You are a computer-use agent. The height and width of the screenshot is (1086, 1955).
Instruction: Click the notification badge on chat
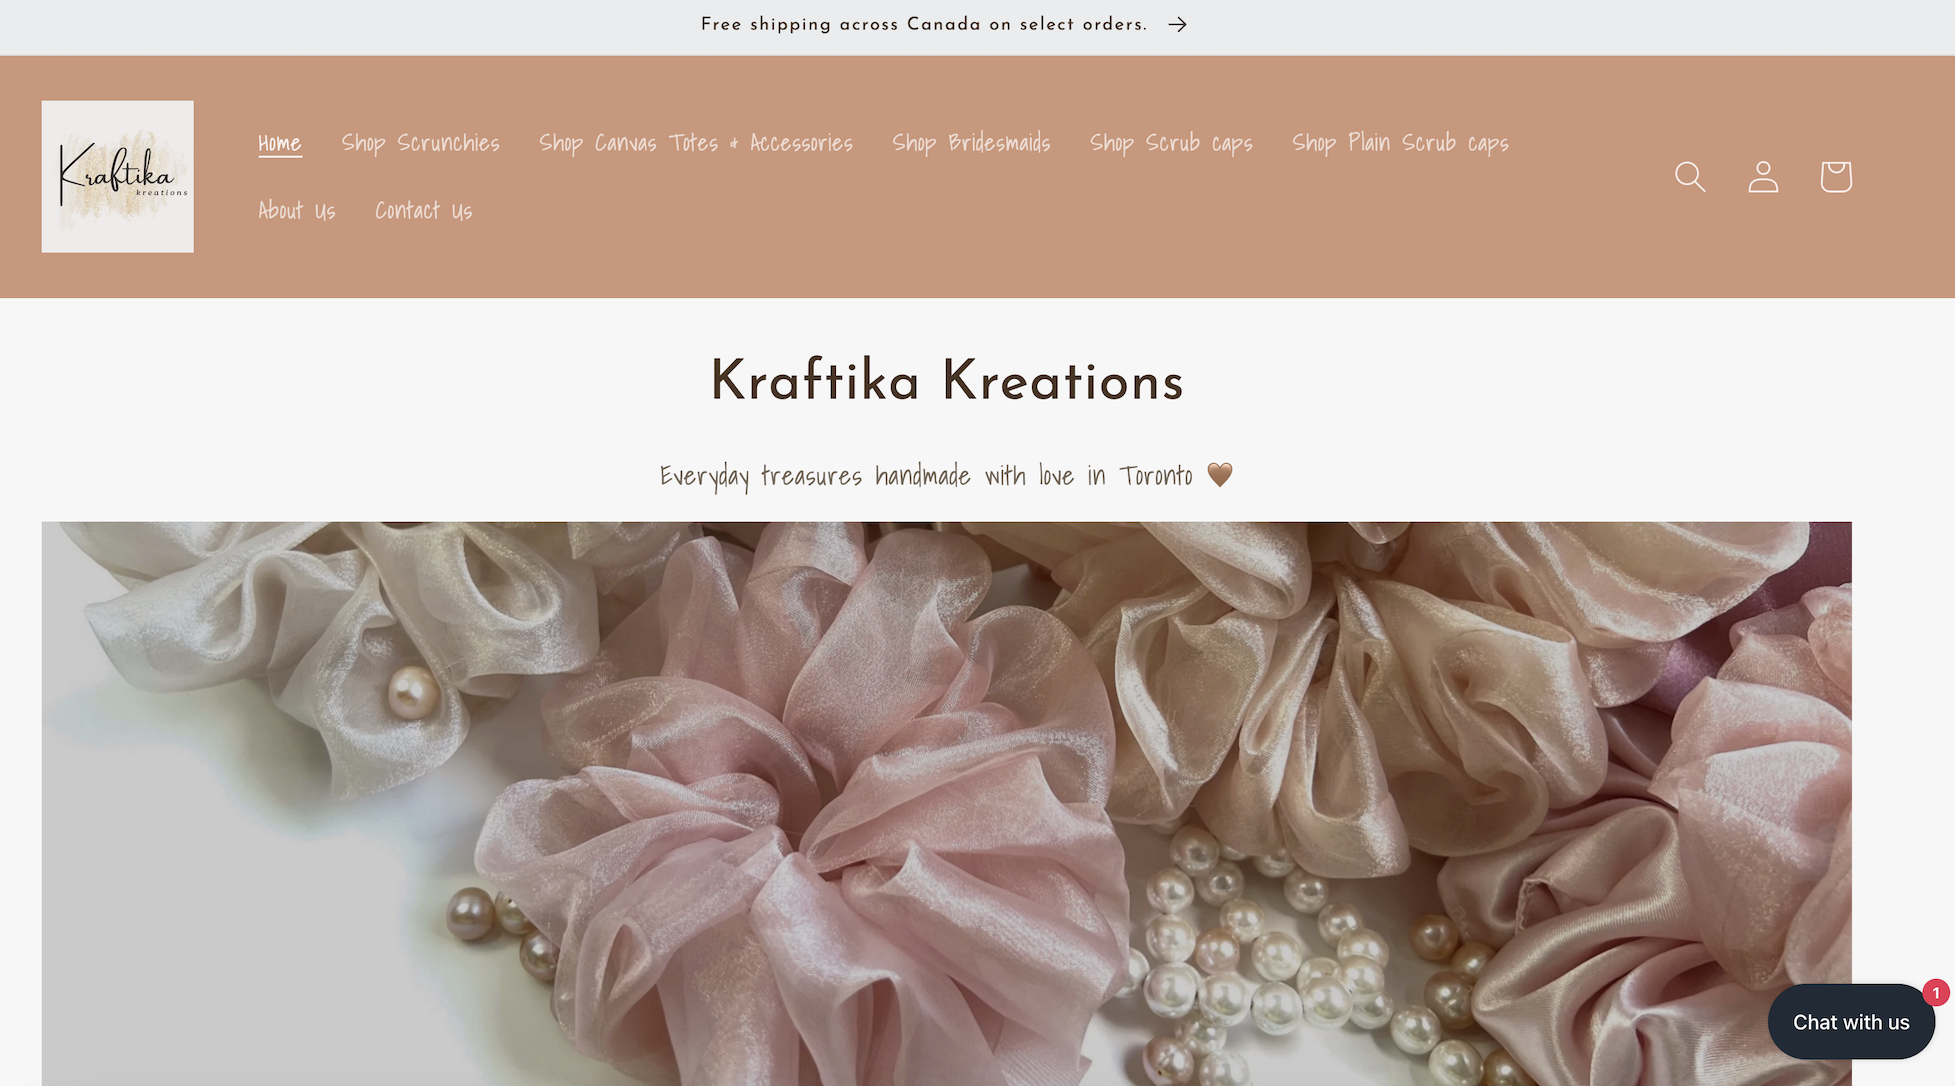pos(1936,992)
